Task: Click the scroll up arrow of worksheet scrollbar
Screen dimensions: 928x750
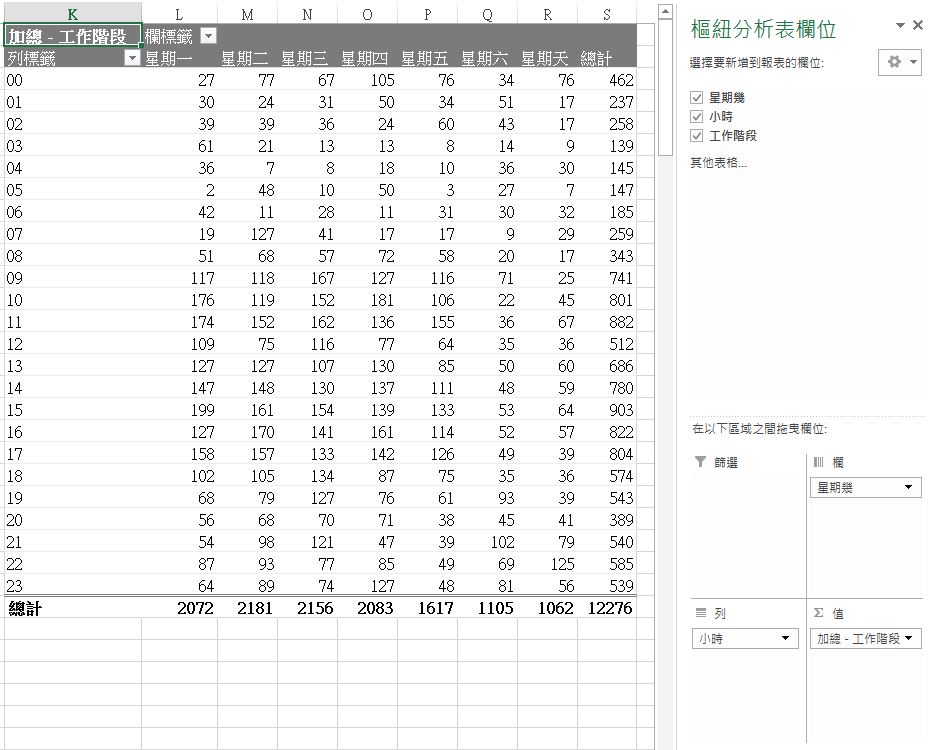Action: pos(665,12)
